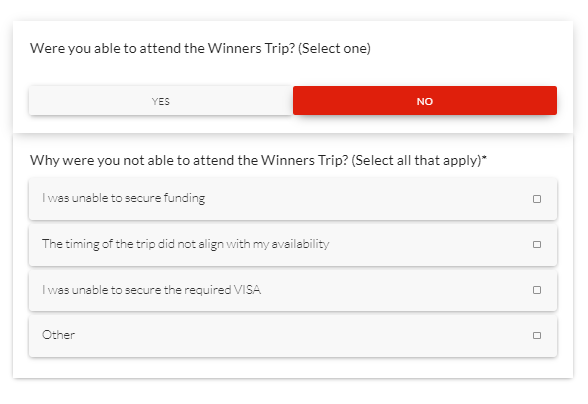Check the box for trip timing availability
The height and width of the screenshot is (404, 588).
pyautogui.click(x=537, y=245)
